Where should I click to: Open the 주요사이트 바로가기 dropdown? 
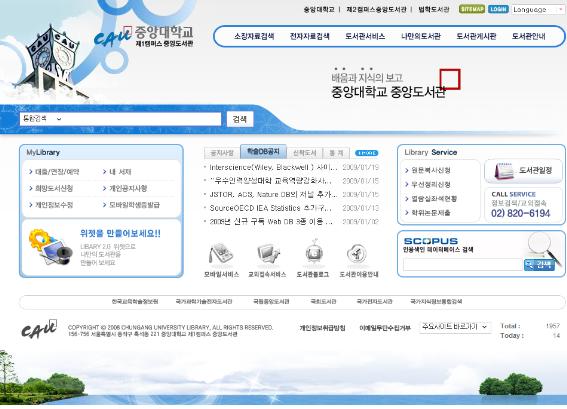coord(455,327)
